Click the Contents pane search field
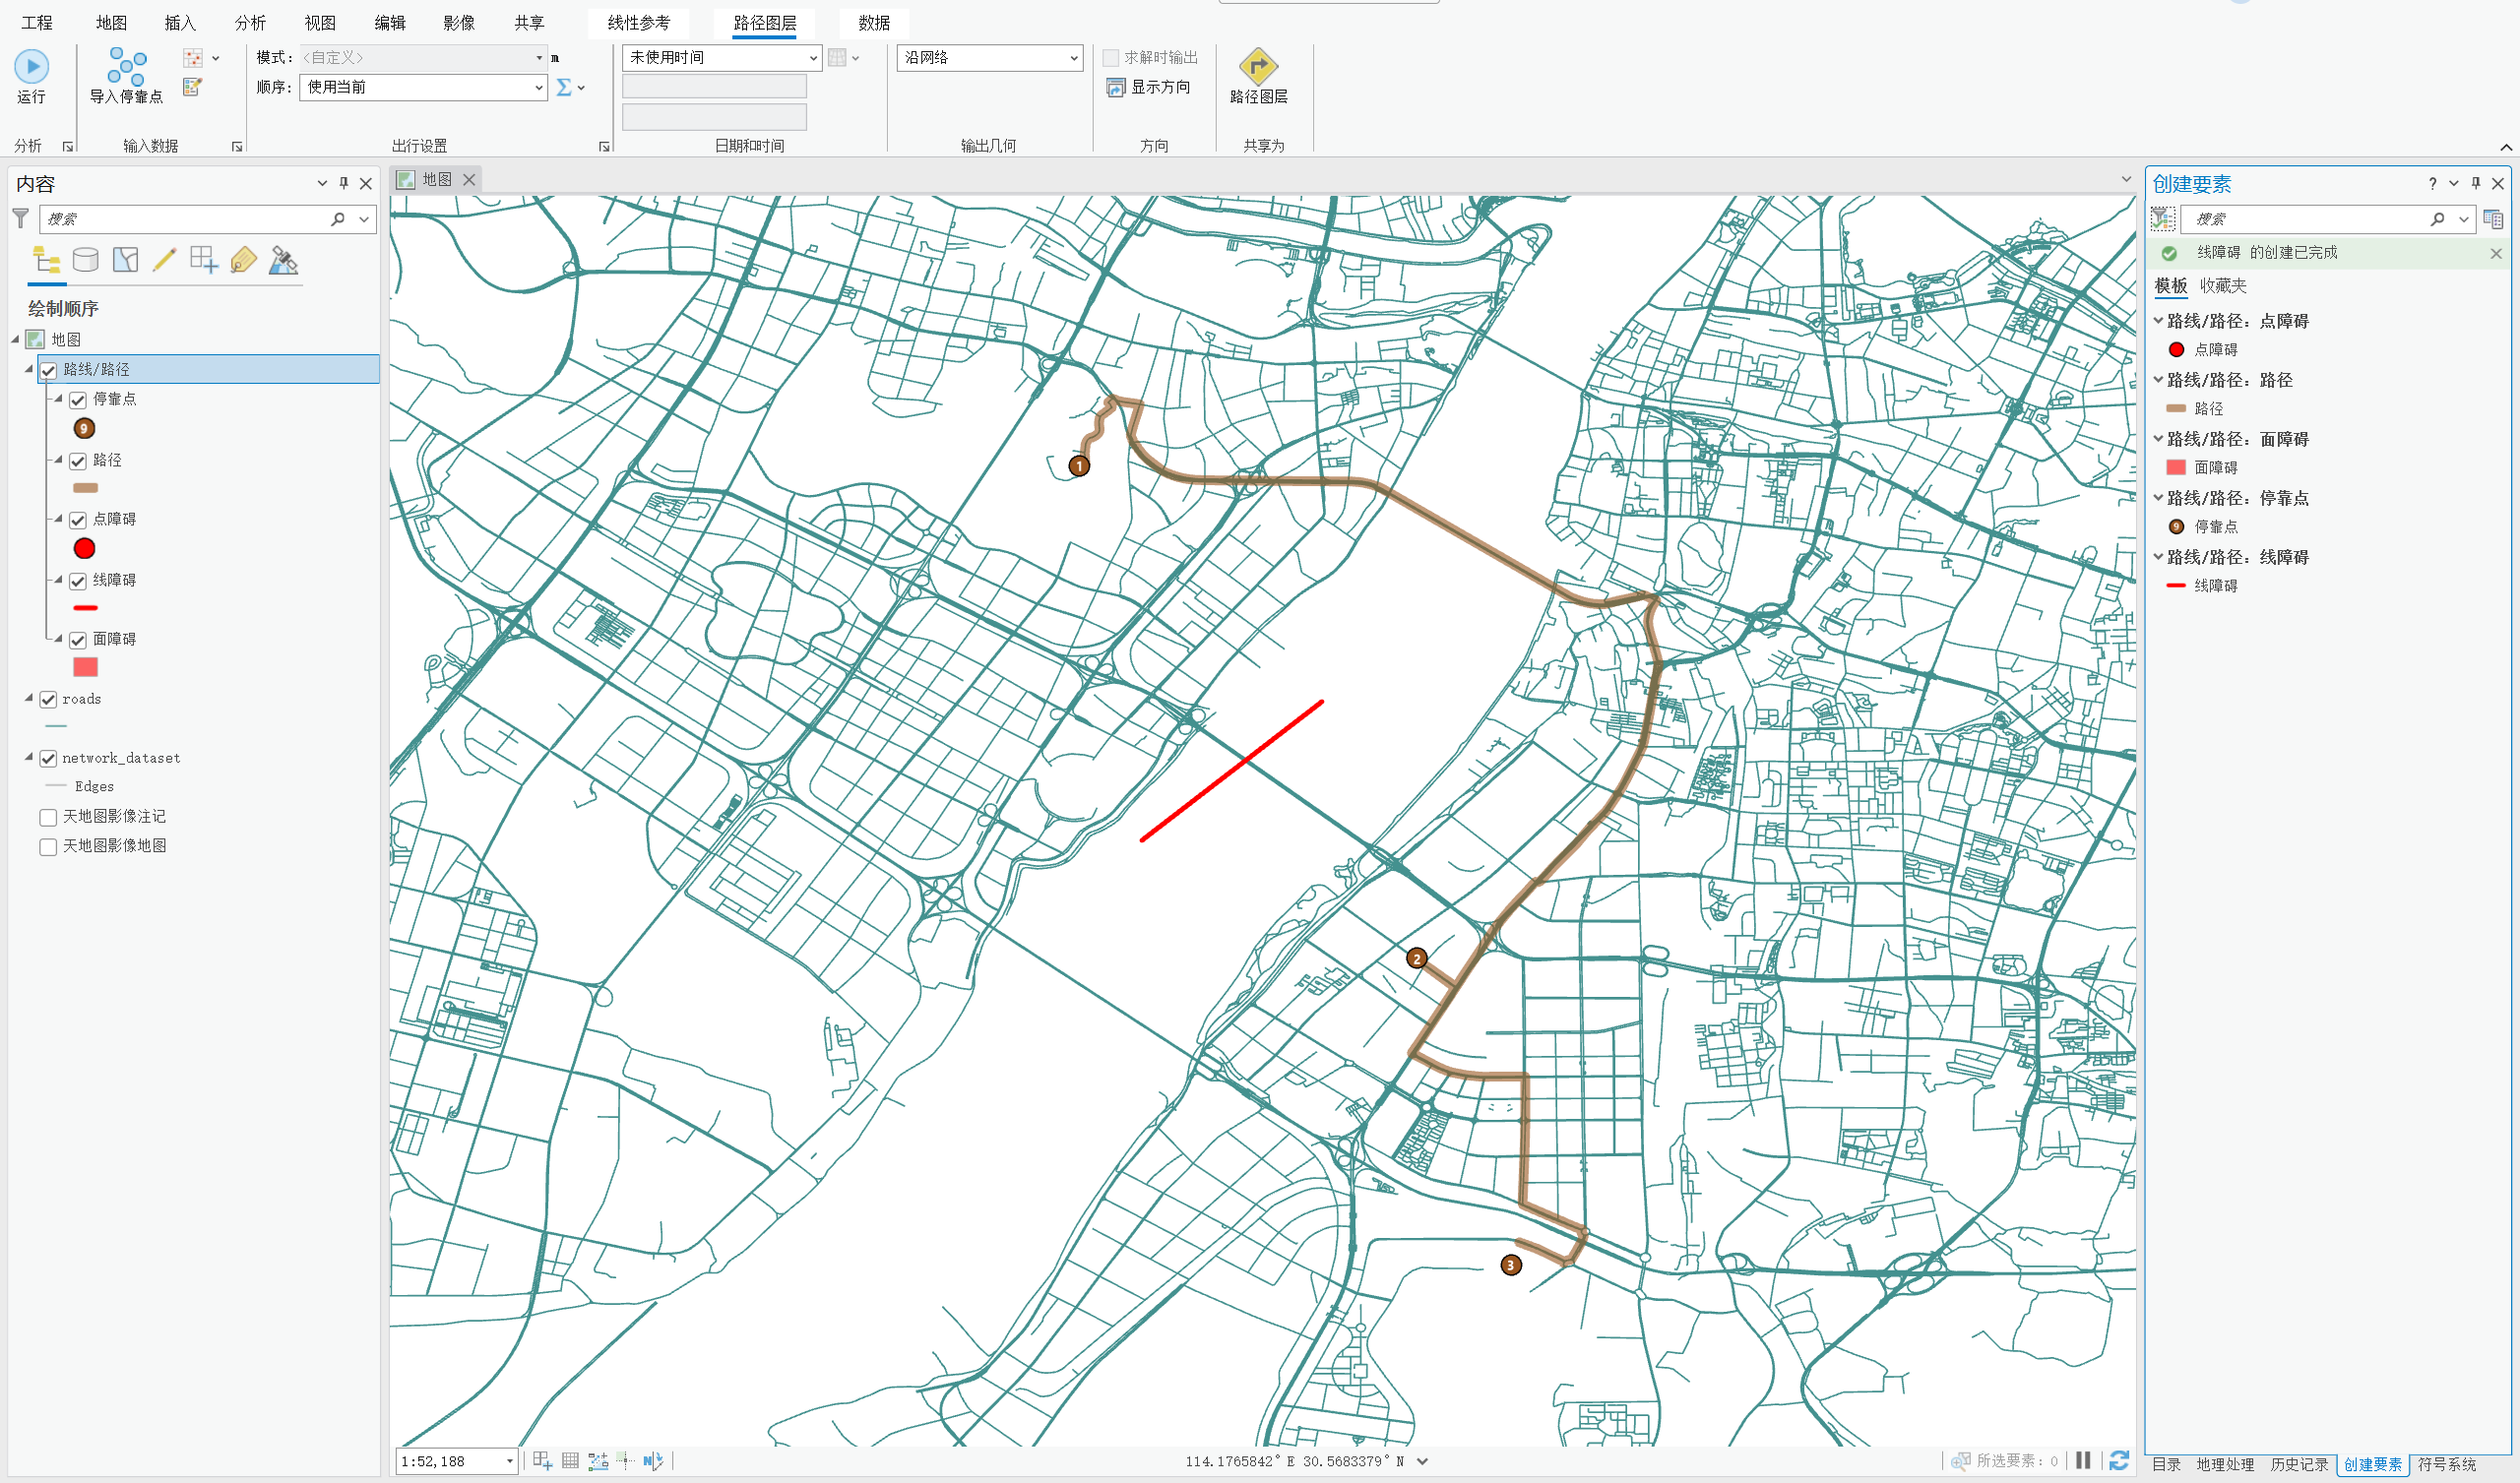Screen dimensions: 2520x1483 pos(186,218)
